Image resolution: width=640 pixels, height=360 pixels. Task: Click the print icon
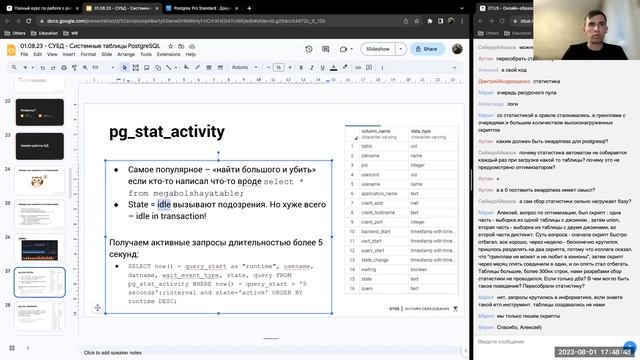64,67
